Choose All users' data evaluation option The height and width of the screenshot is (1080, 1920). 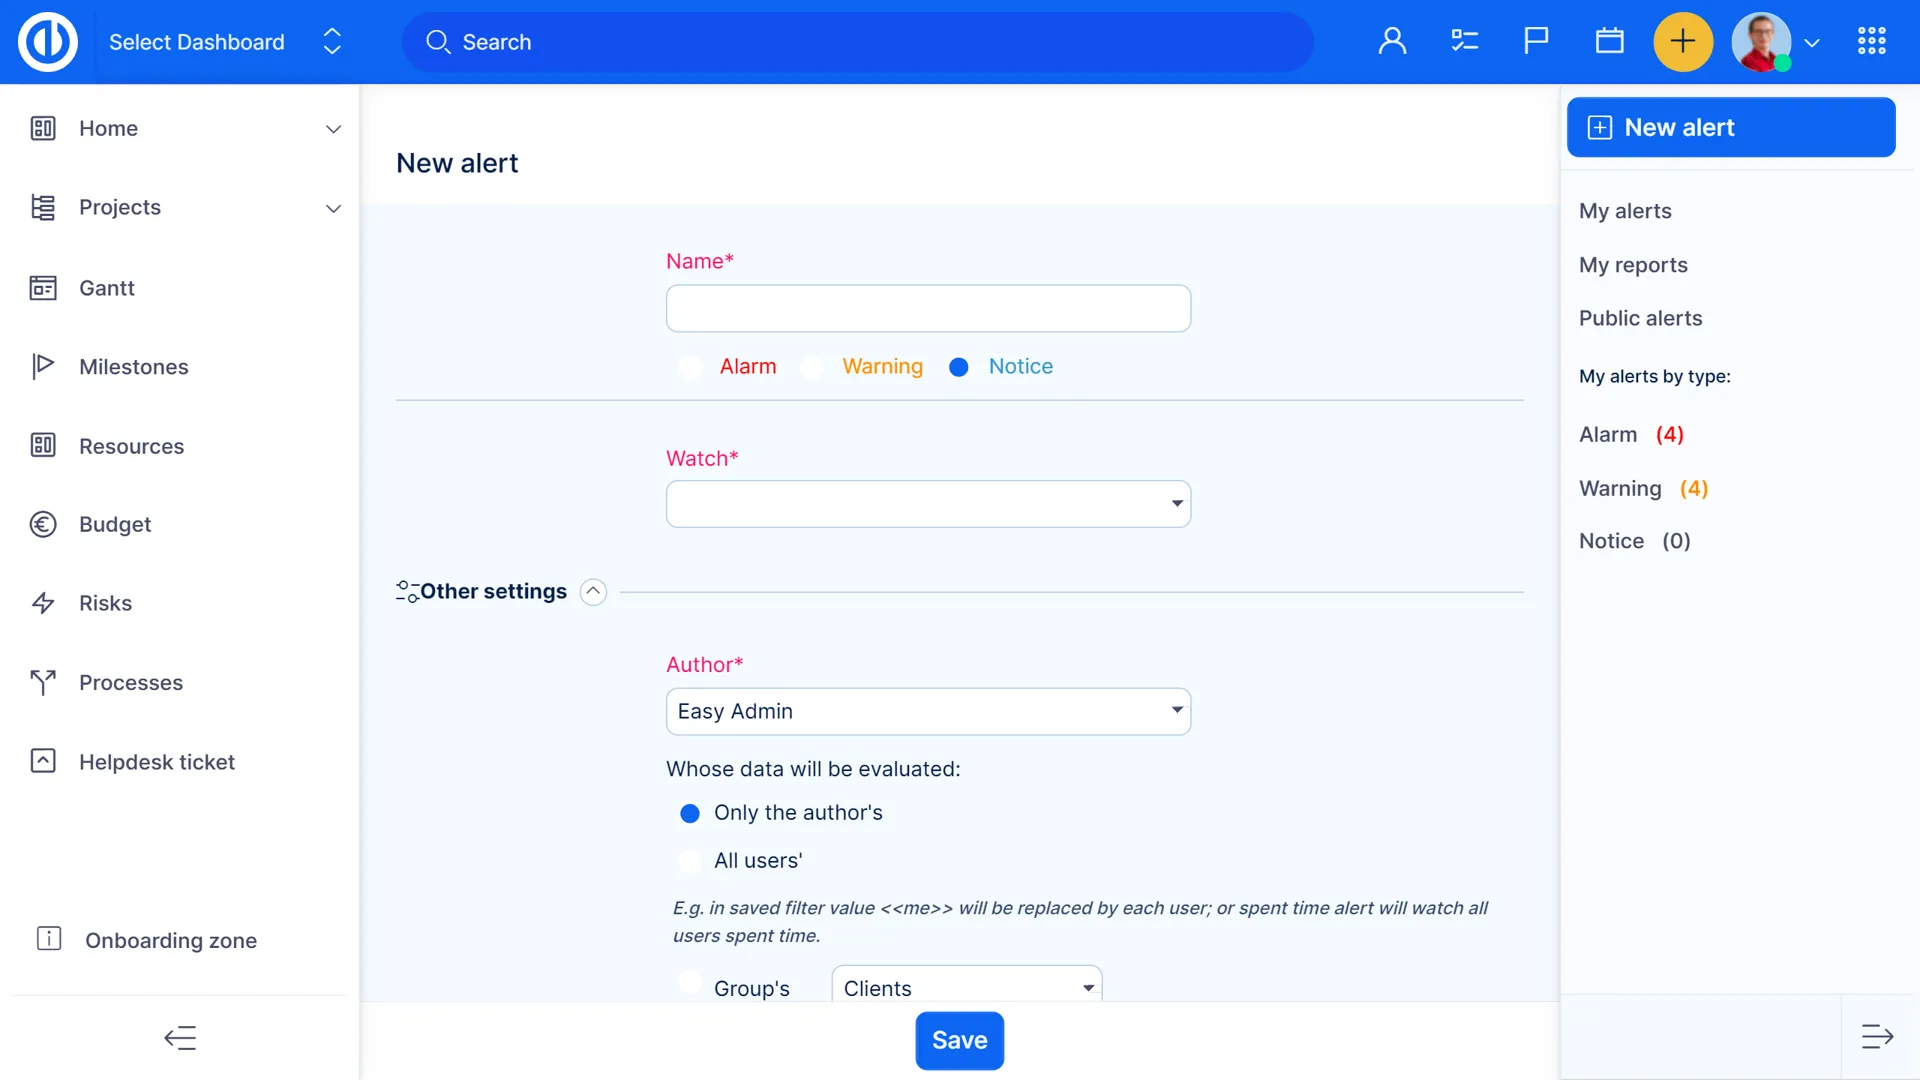click(690, 861)
